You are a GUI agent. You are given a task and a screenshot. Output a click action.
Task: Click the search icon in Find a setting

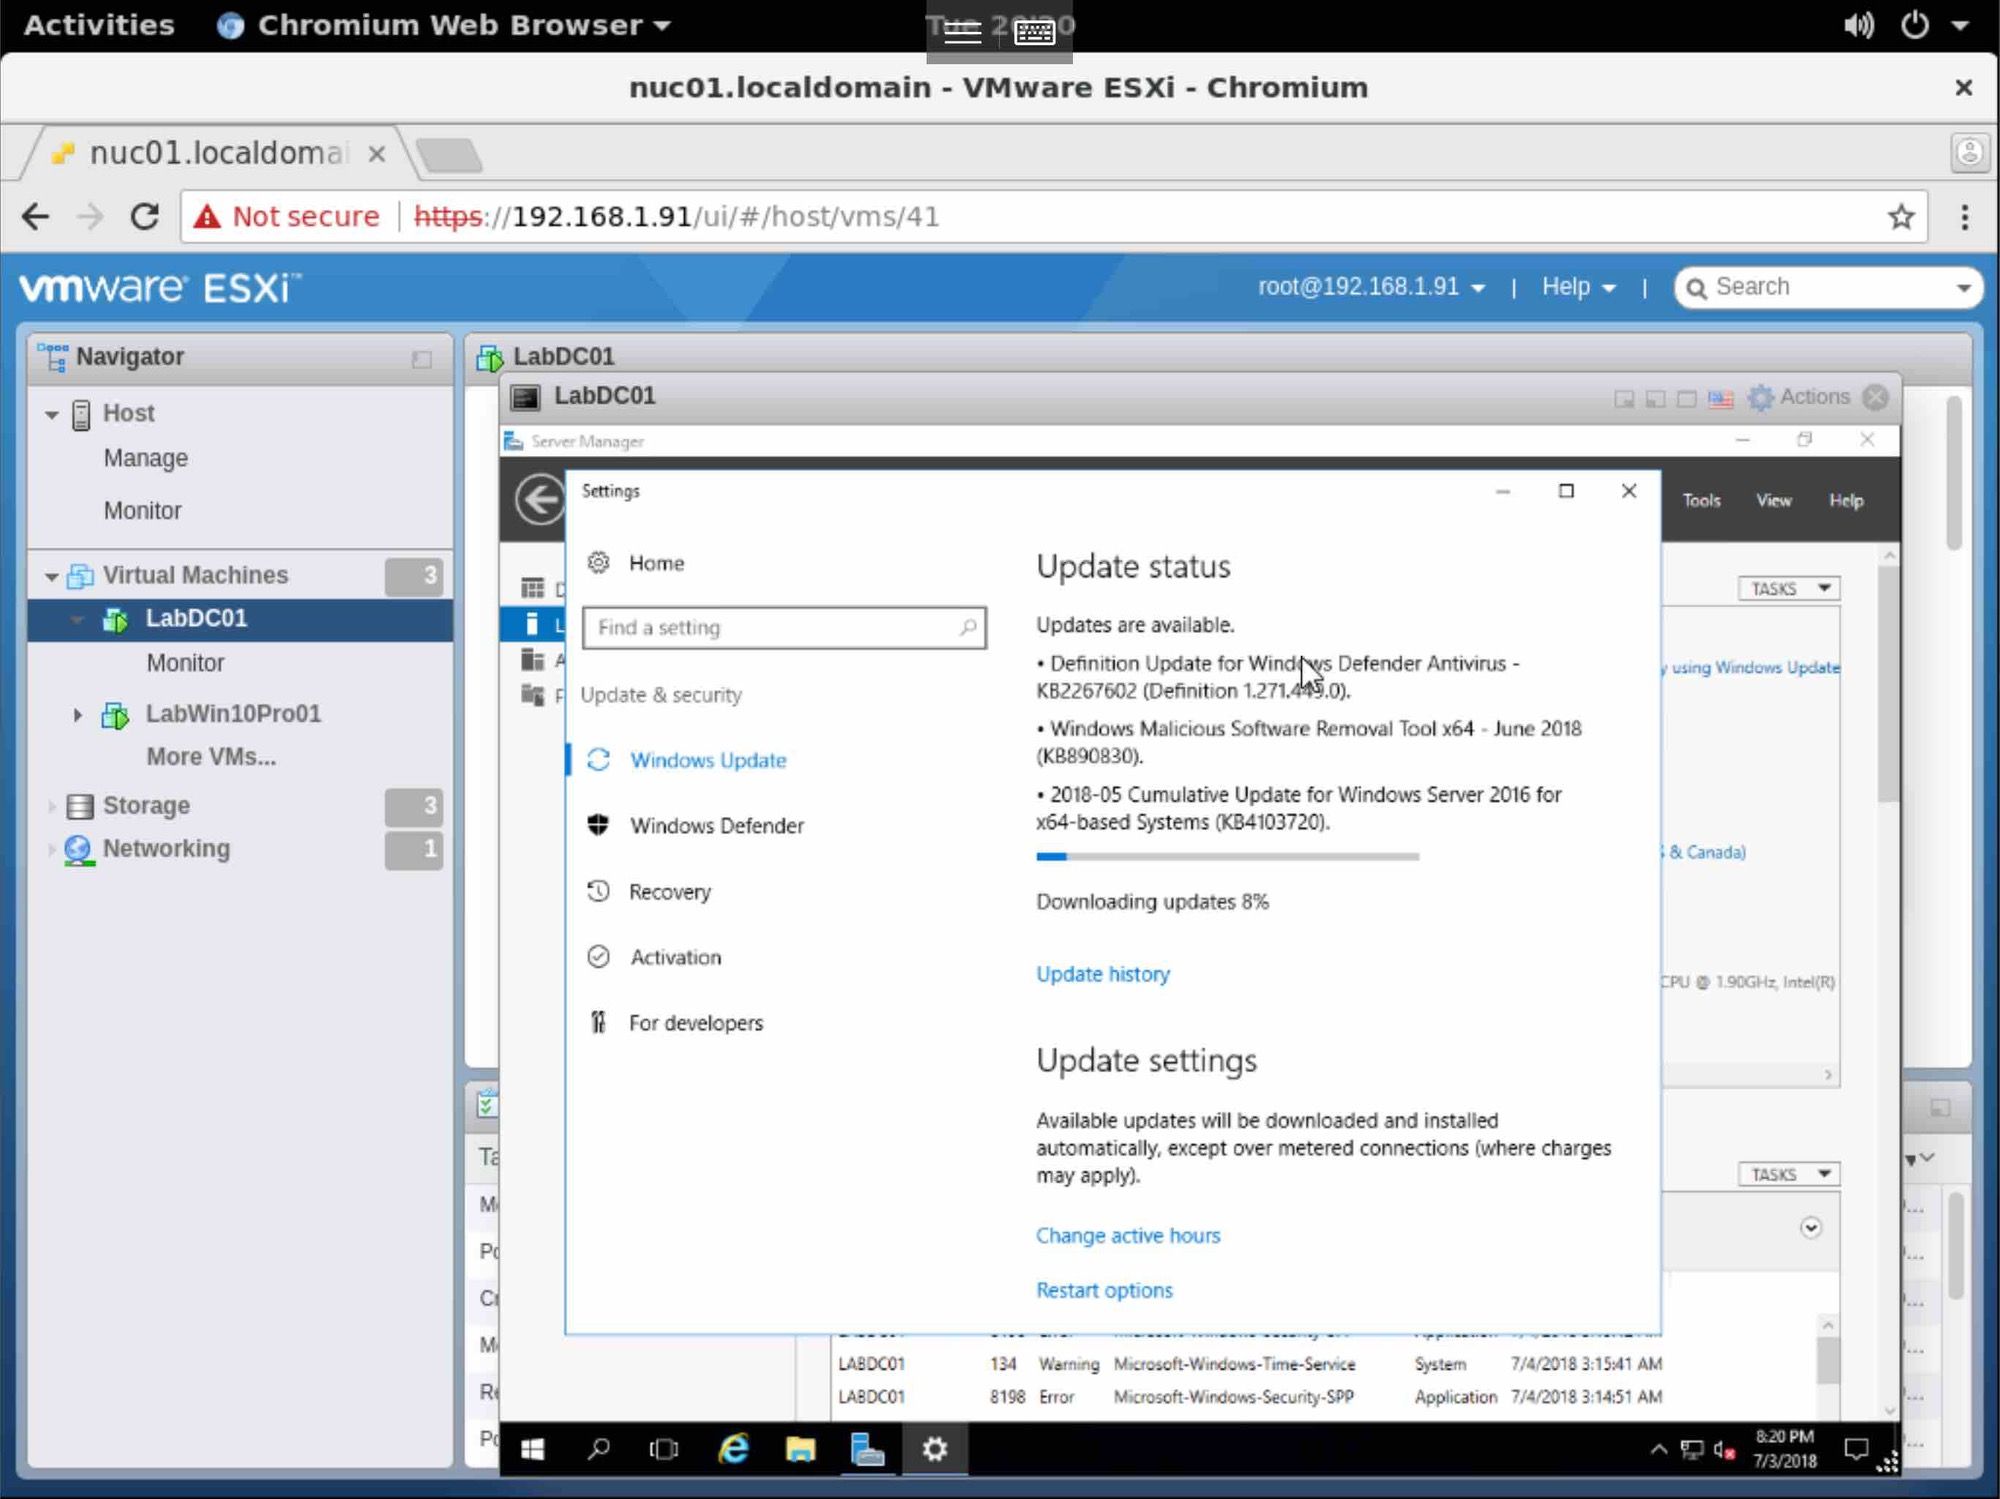coord(967,627)
